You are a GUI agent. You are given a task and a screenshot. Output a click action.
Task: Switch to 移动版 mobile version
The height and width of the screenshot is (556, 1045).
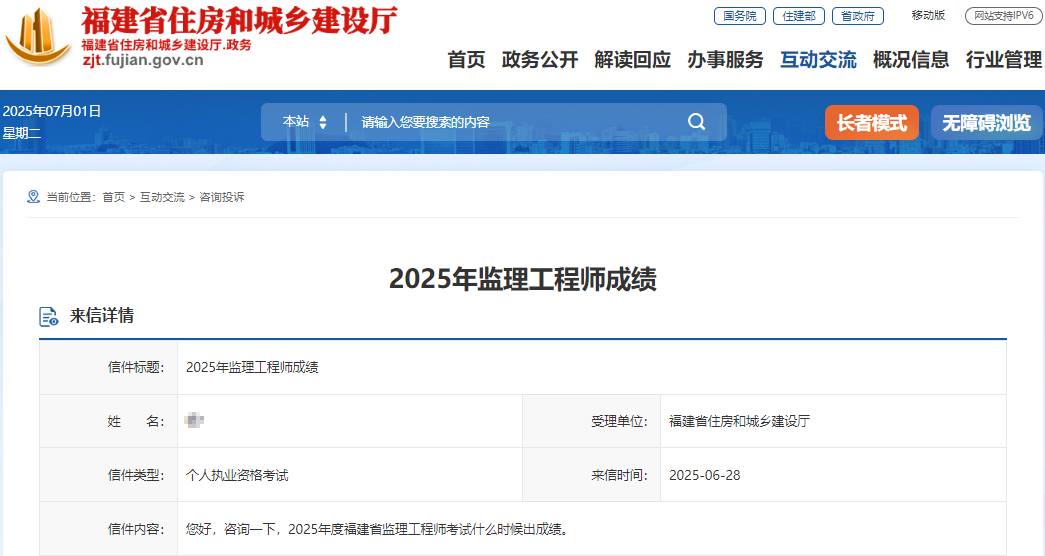coord(928,16)
